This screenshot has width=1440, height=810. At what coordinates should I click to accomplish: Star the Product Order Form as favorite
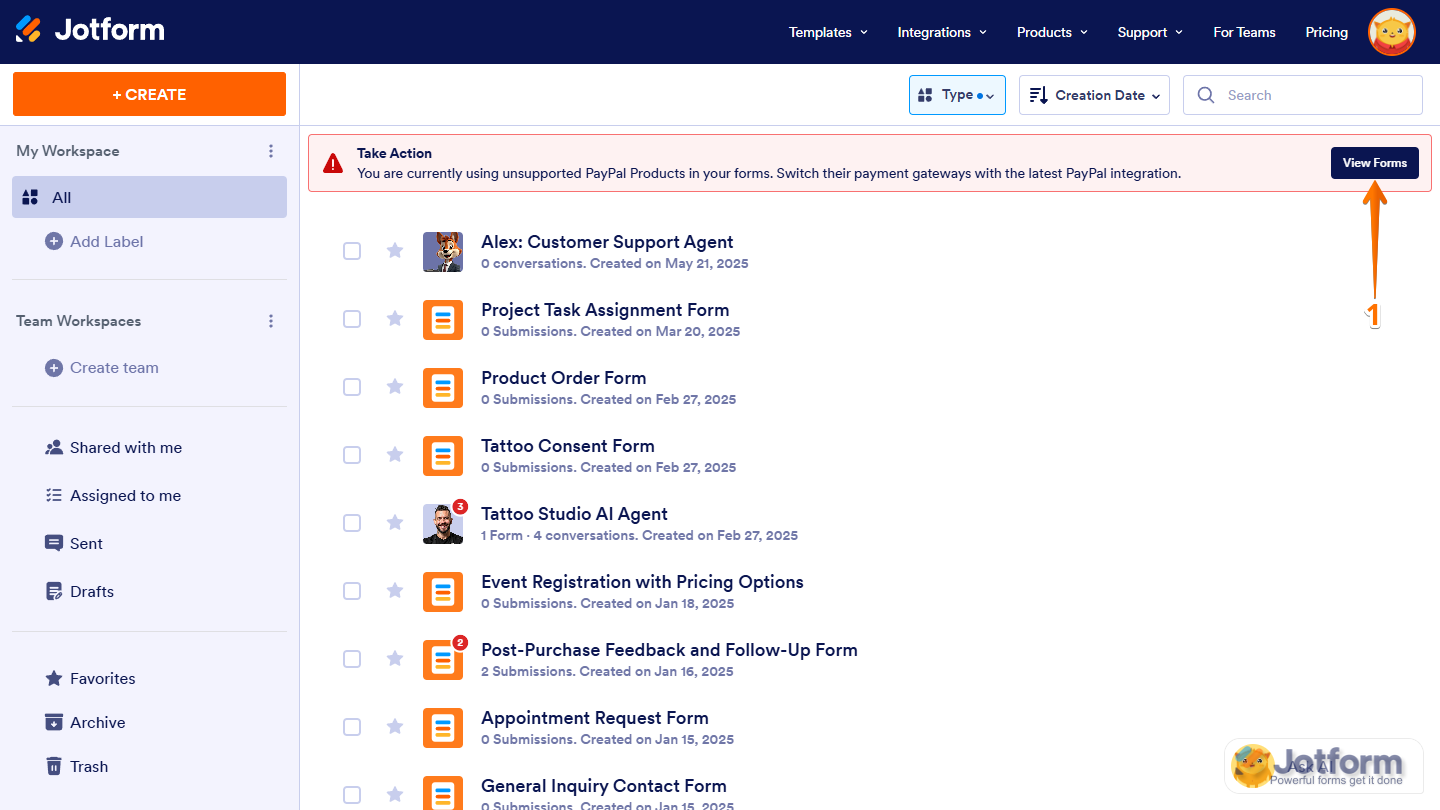point(395,387)
